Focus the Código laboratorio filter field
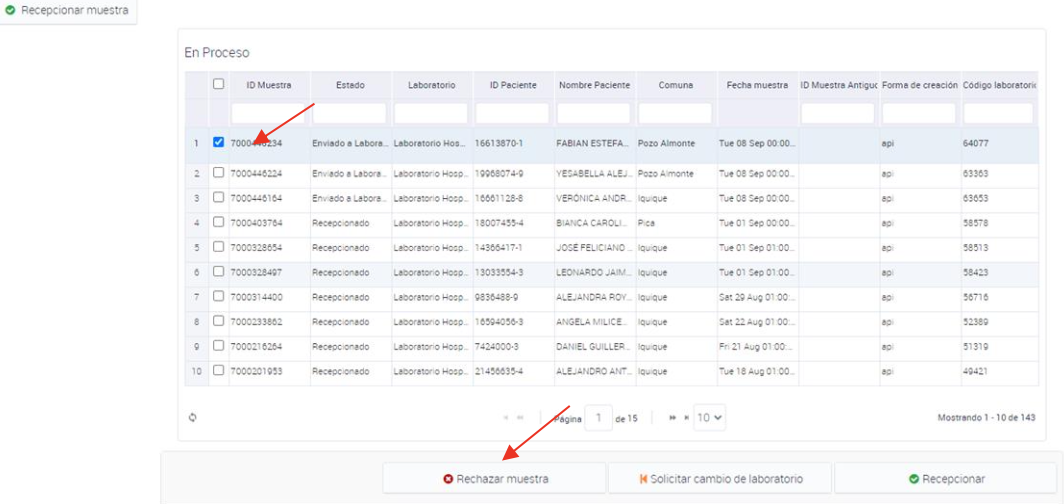The width and height of the screenshot is (1064, 504). (x=998, y=113)
